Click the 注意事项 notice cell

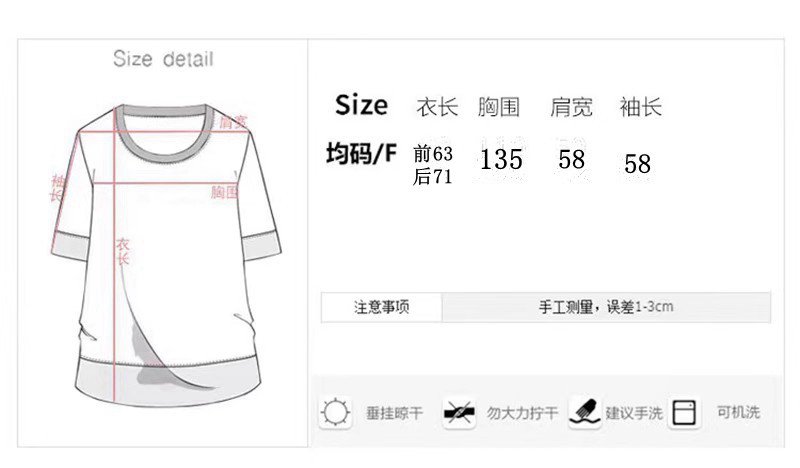pyautogui.click(x=381, y=307)
